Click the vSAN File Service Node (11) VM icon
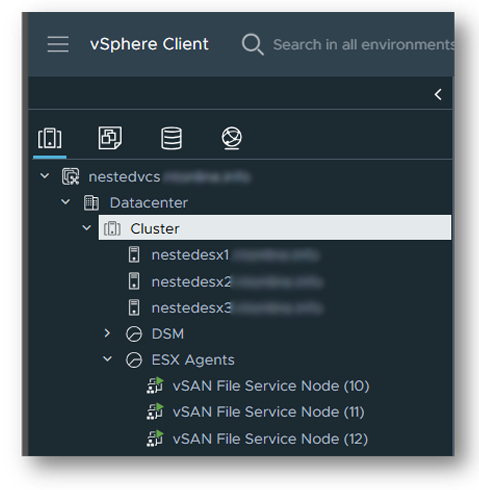The width and height of the screenshot is (479, 490). [x=155, y=412]
